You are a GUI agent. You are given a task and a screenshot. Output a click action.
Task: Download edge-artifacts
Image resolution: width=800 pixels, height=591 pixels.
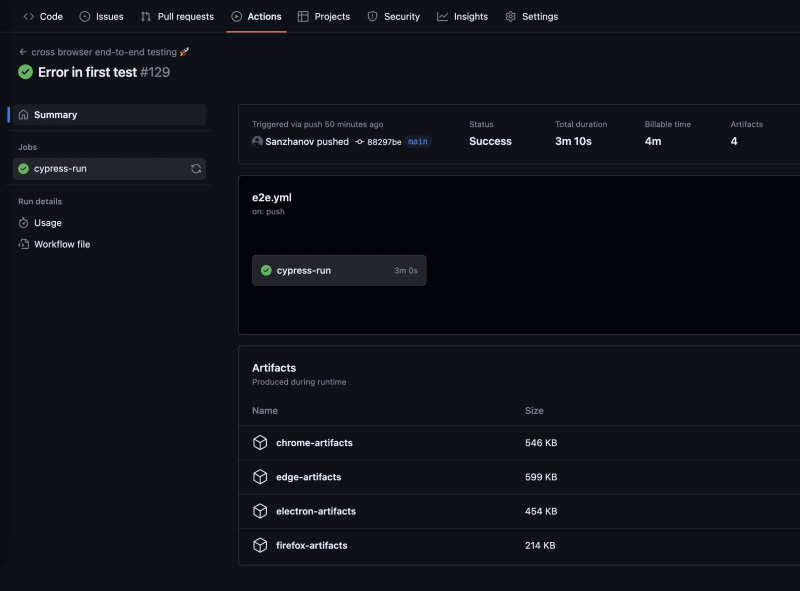pyautogui.click(x=309, y=477)
